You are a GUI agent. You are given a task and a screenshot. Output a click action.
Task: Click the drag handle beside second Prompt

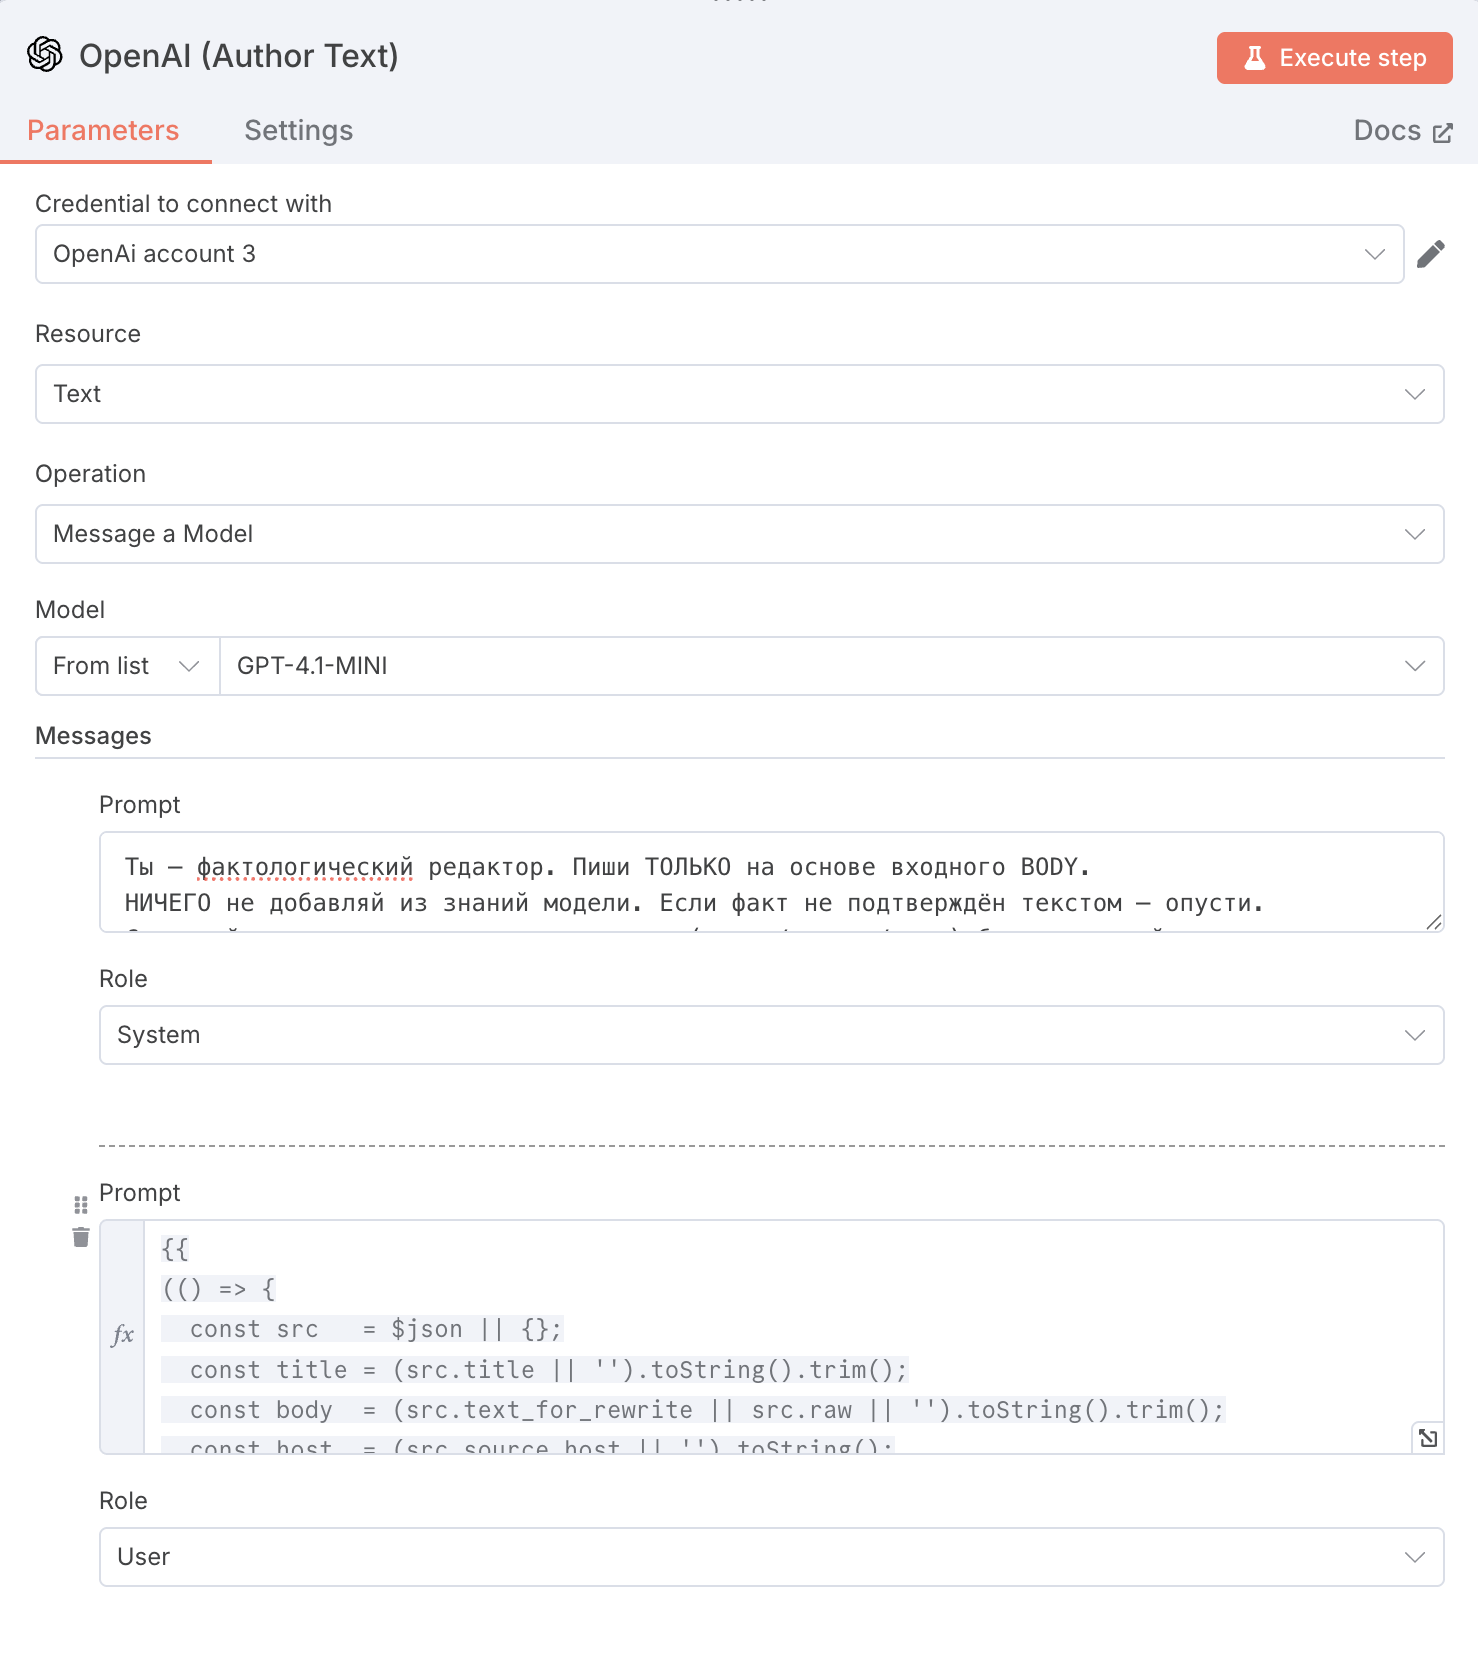(x=81, y=1205)
